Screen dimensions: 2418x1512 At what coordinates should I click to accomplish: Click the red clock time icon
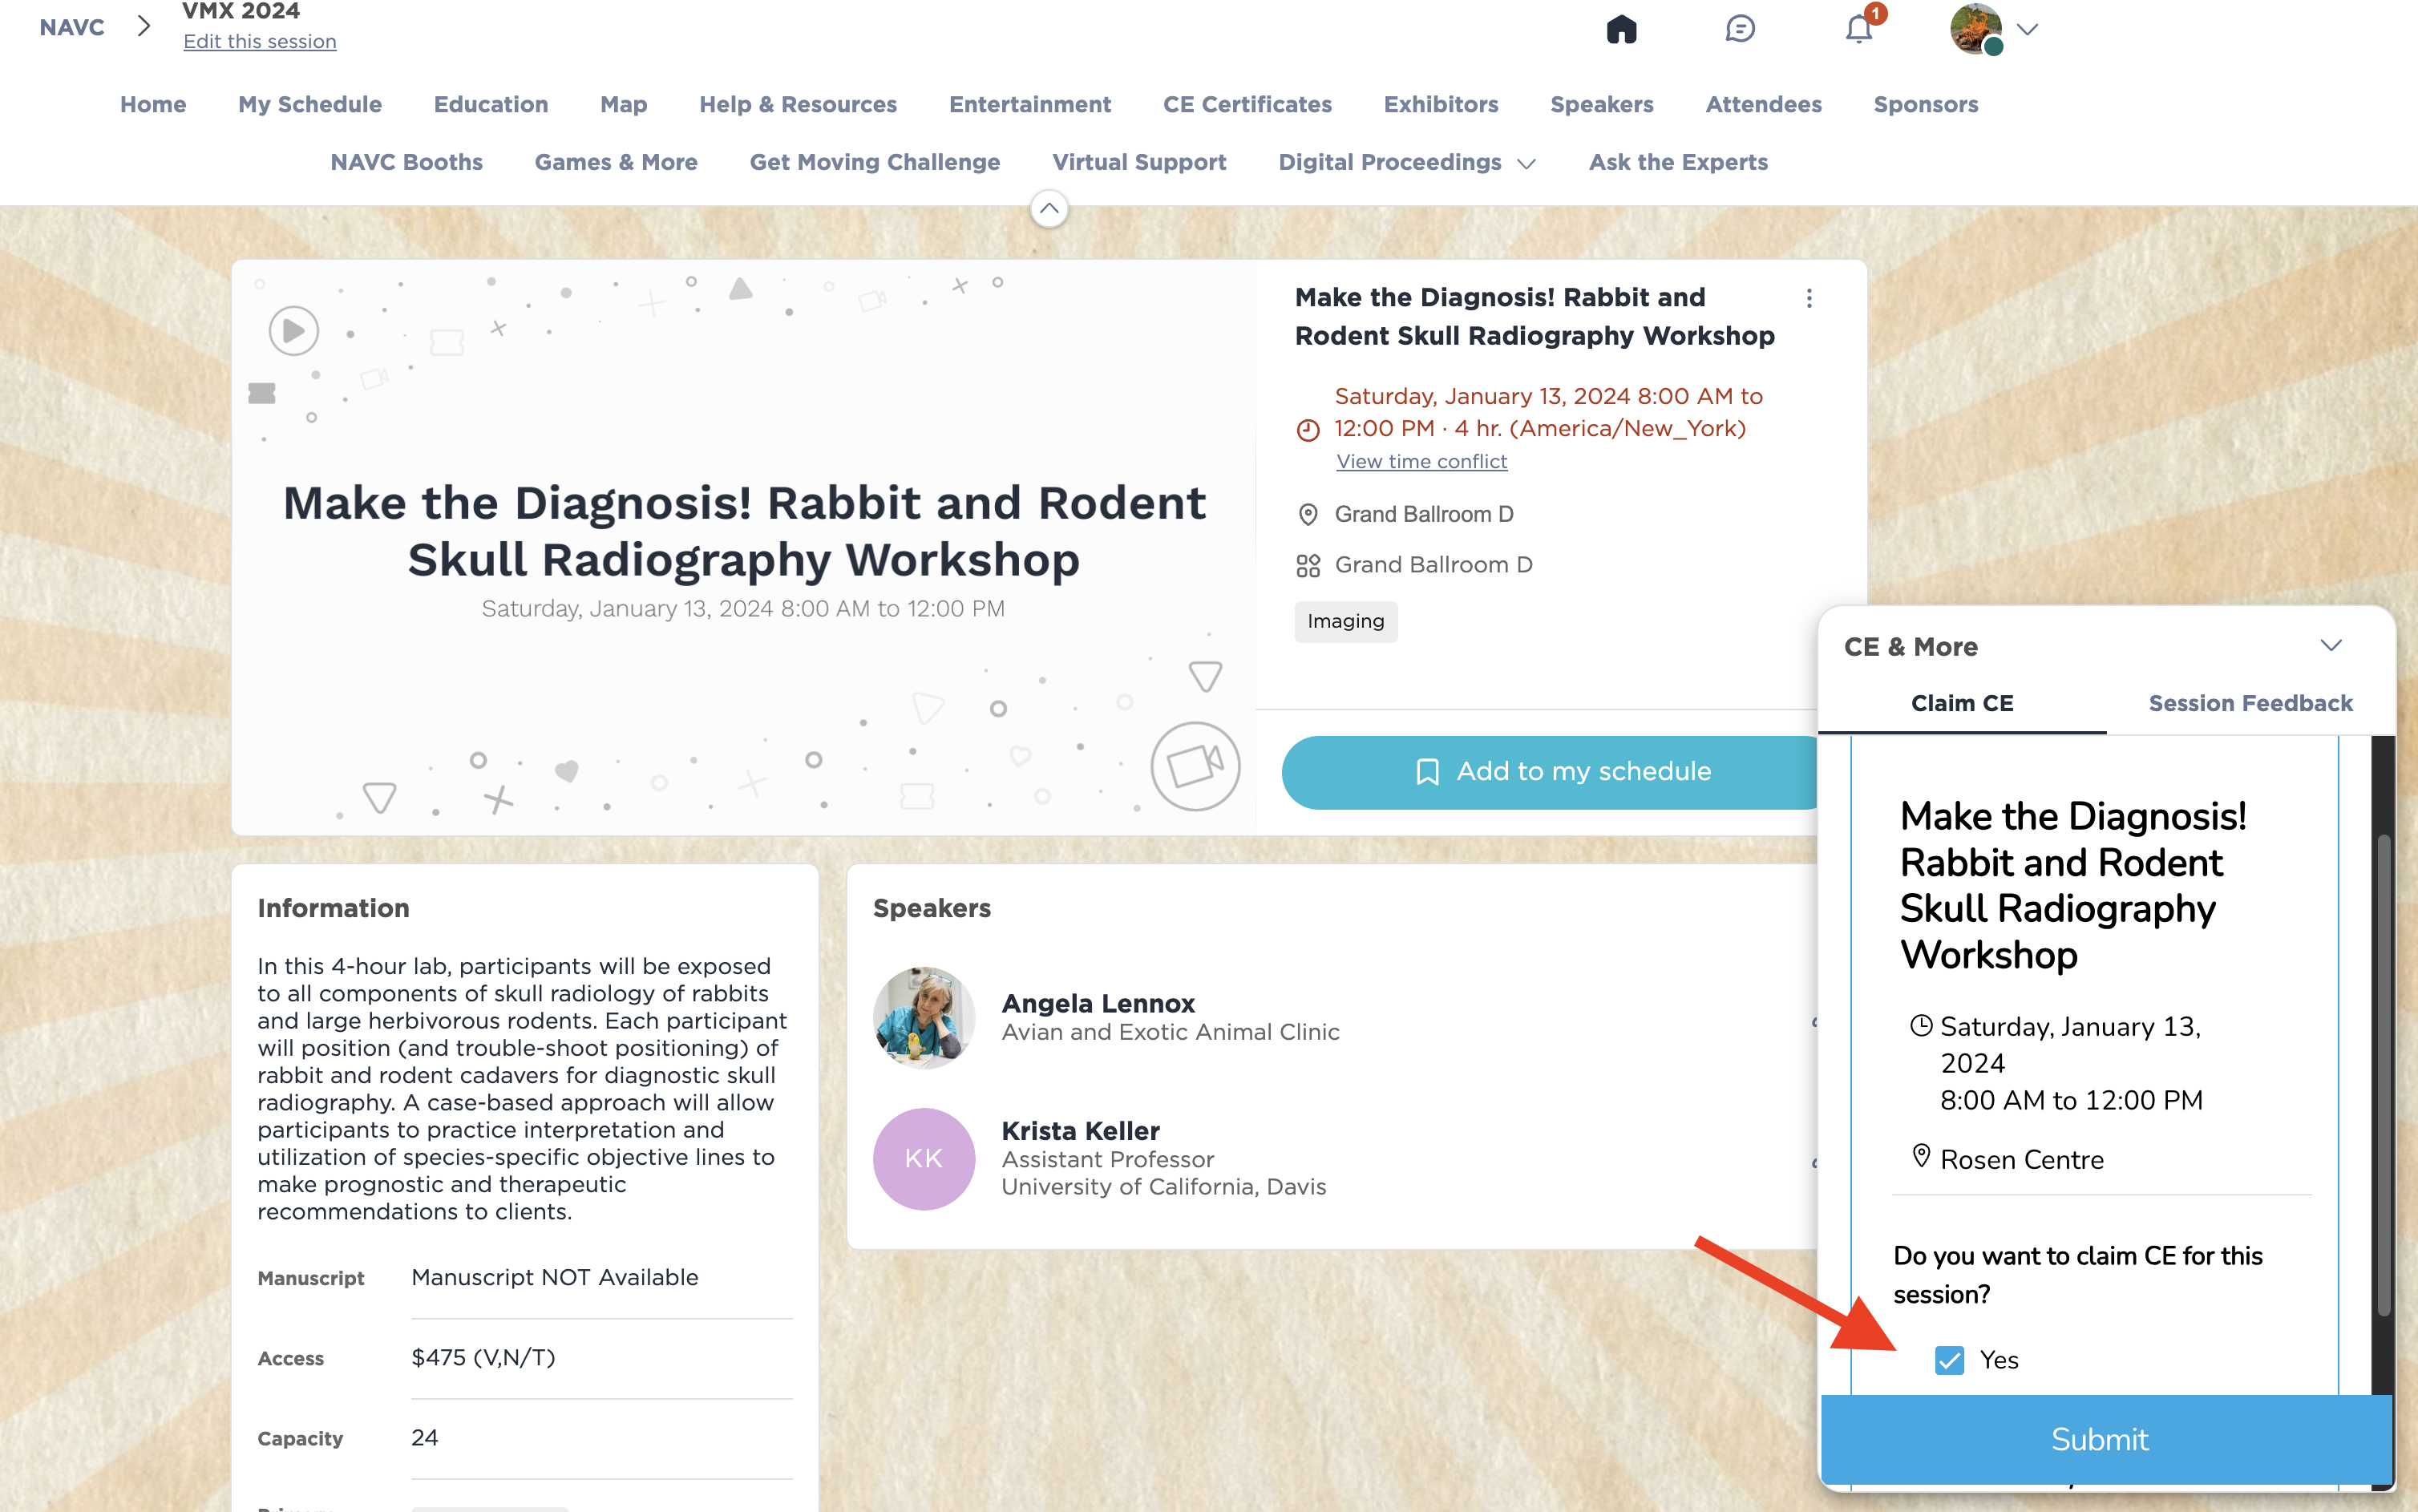[1308, 430]
